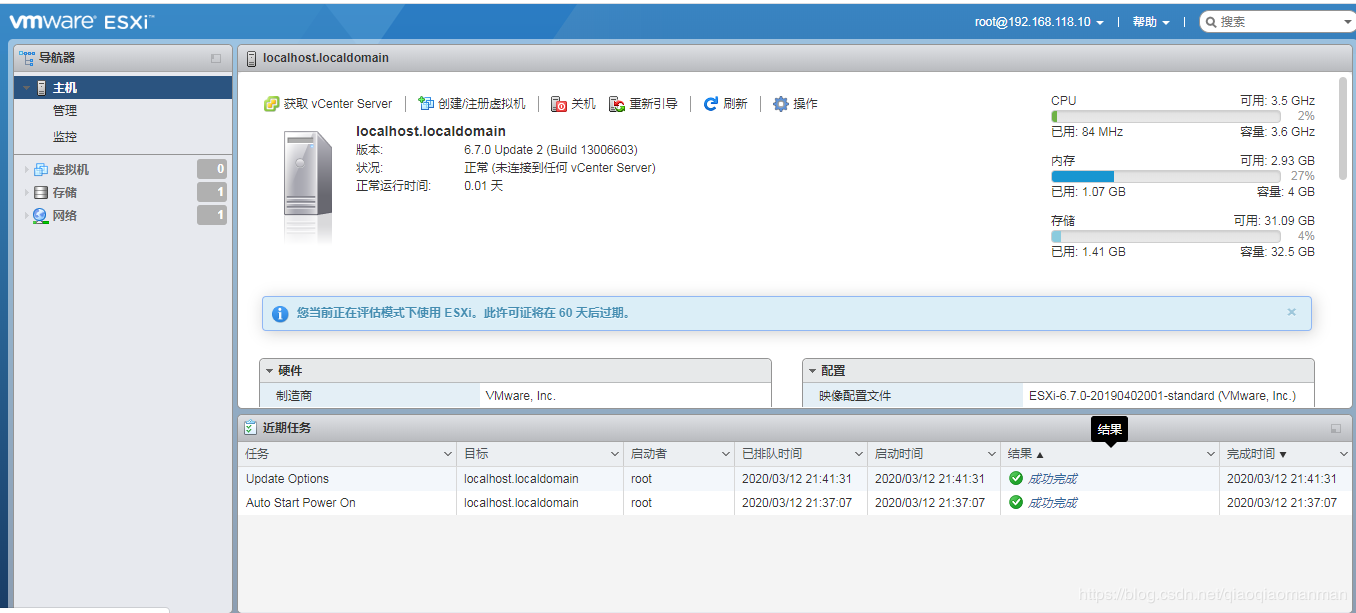Click the host icon beside 主机

tap(41, 88)
